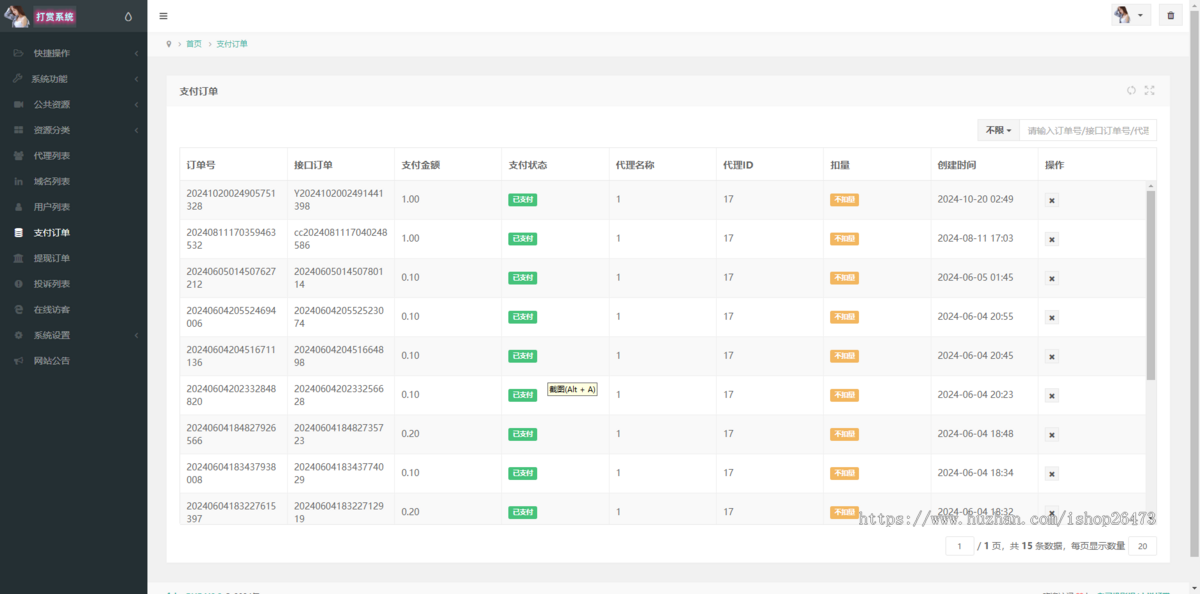Viewport: 1200px width, 594px height.
Task: Toggle the hamburger sidebar menu icon
Action: click(164, 16)
